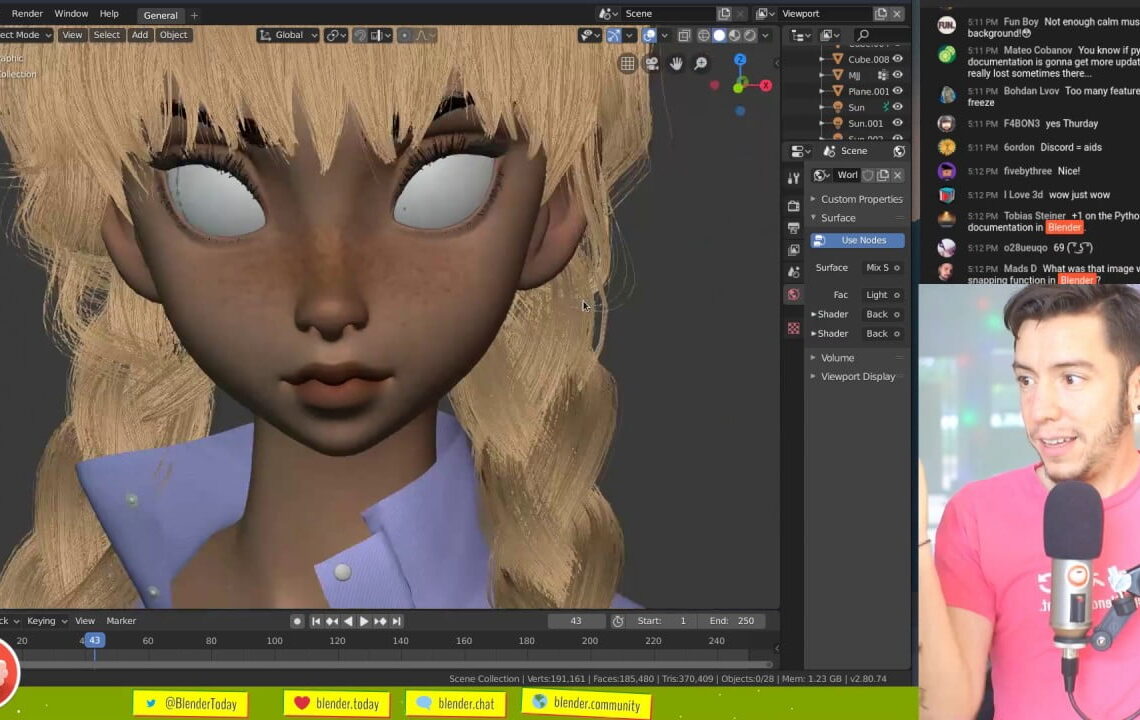Open the Object Mode dropdown

(x=25, y=35)
